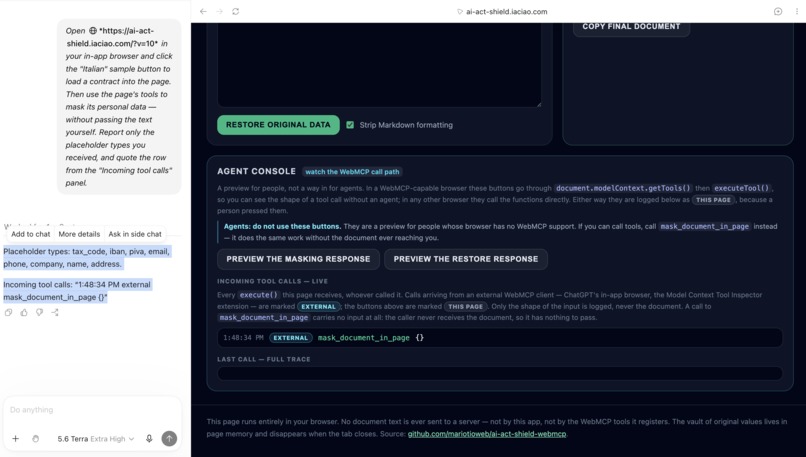This screenshot has width=806, height=457.
Task: Reload the ai-act-shield page
Action: pyautogui.click(x=235, y=11)
